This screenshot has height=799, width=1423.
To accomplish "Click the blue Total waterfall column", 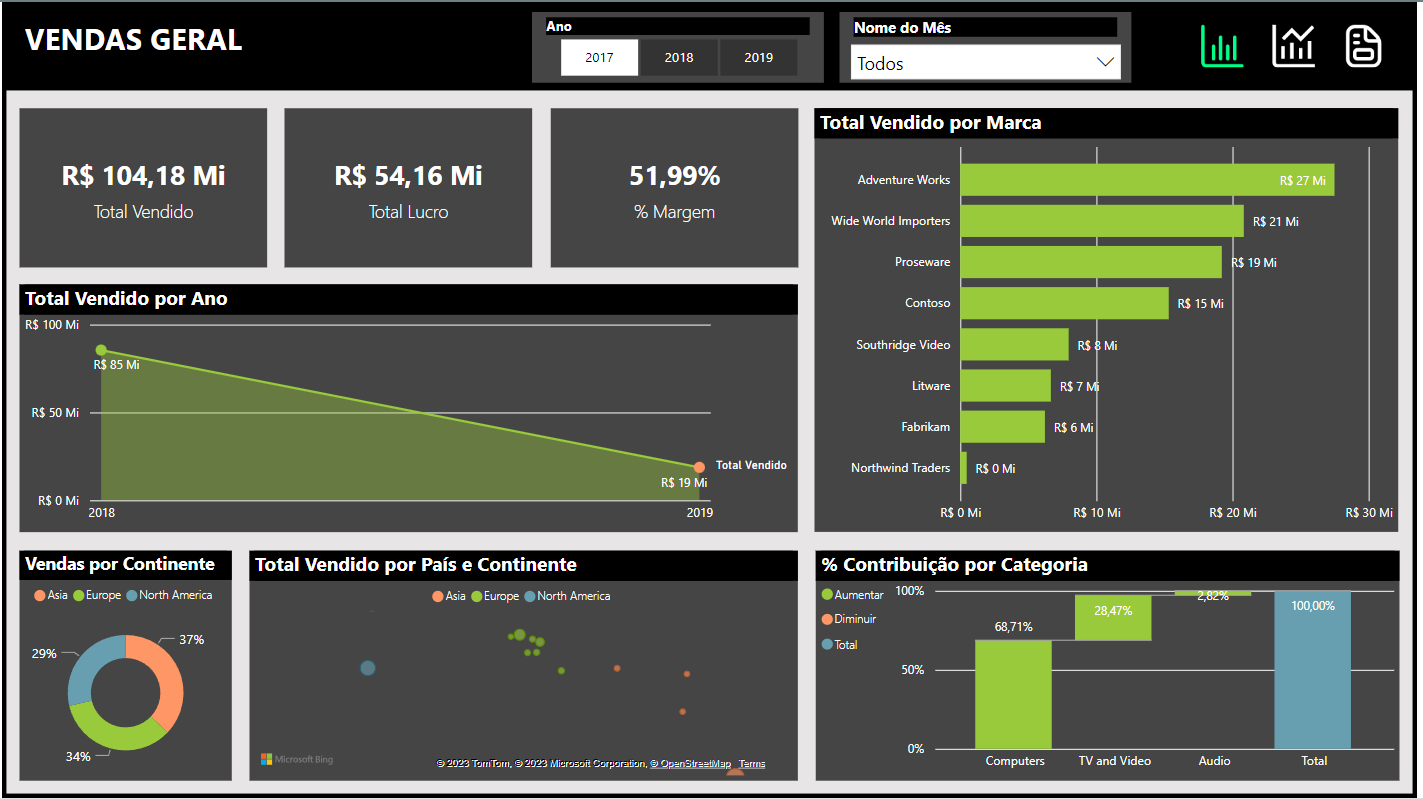I will [x=1313, y=670].
